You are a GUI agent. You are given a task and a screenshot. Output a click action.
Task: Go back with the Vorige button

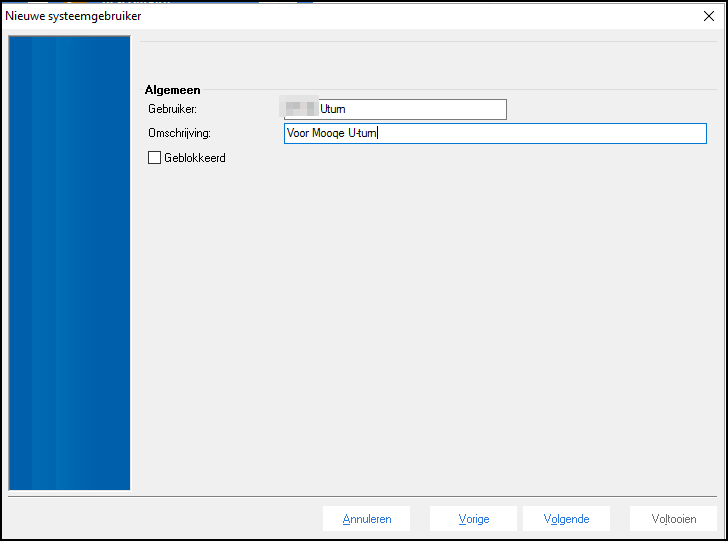pyautogui.click(x=473, y=519)
